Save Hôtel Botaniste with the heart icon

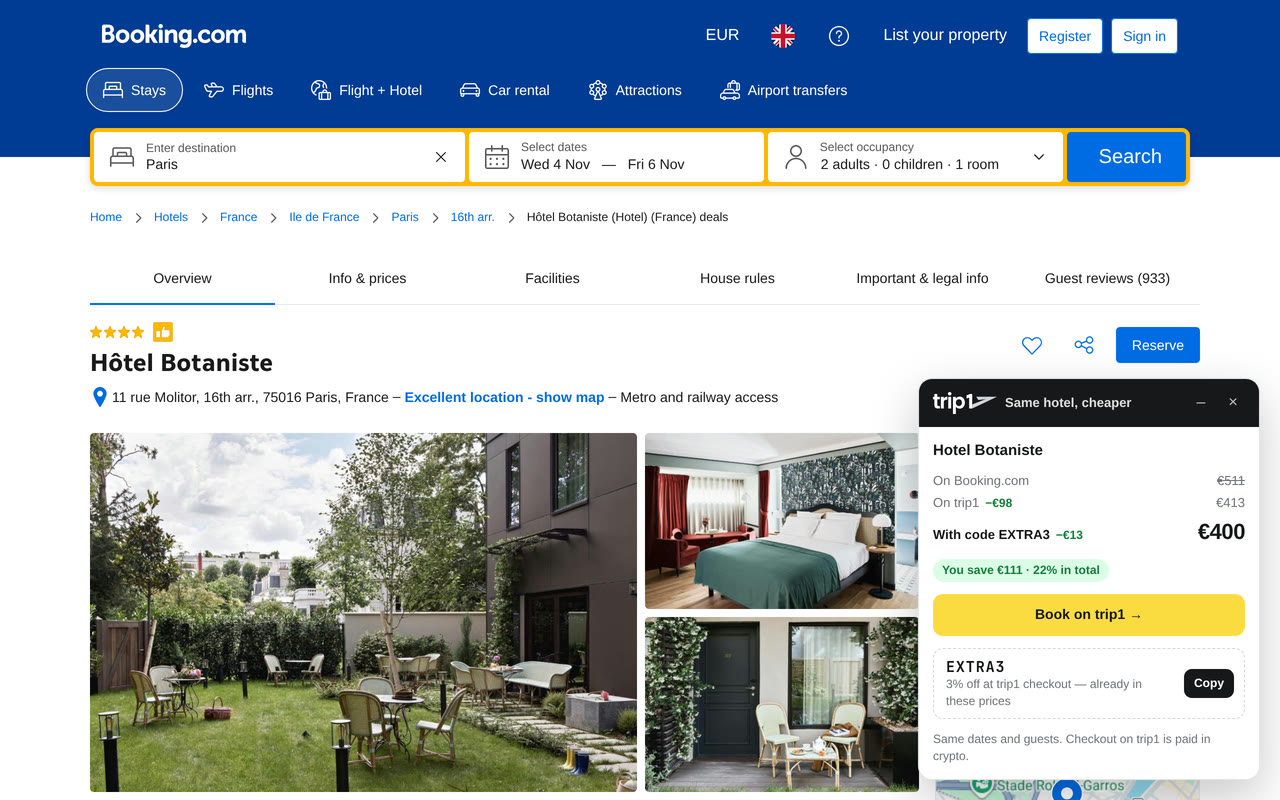point(1032,345)
